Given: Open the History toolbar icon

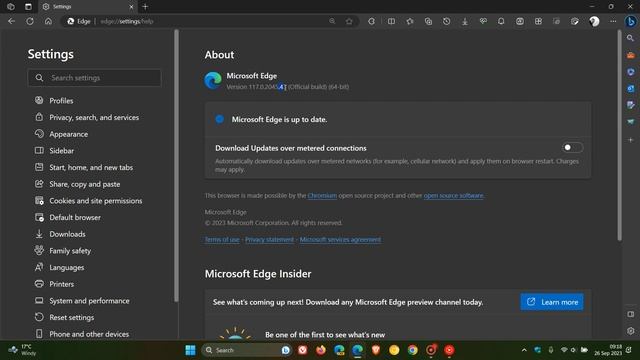Looking at the screenshot, I should click(x=447, y=21).
